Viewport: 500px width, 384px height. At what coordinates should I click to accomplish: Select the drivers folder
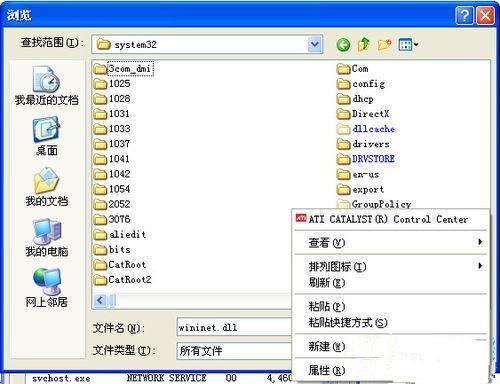pos(363,144)
